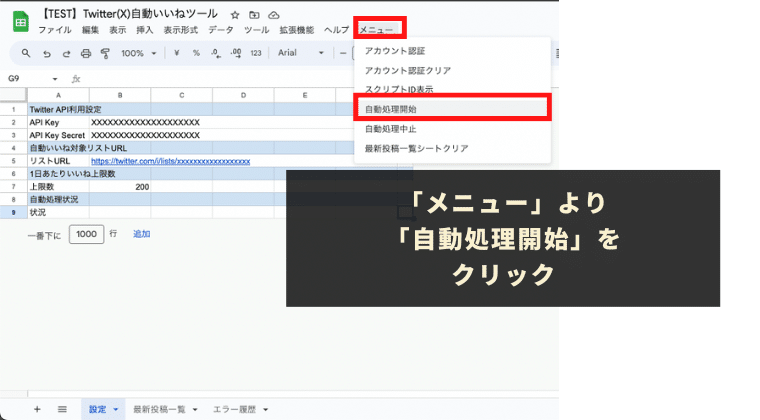Choose 自動処理中止 from the menu

pos(452,129)
